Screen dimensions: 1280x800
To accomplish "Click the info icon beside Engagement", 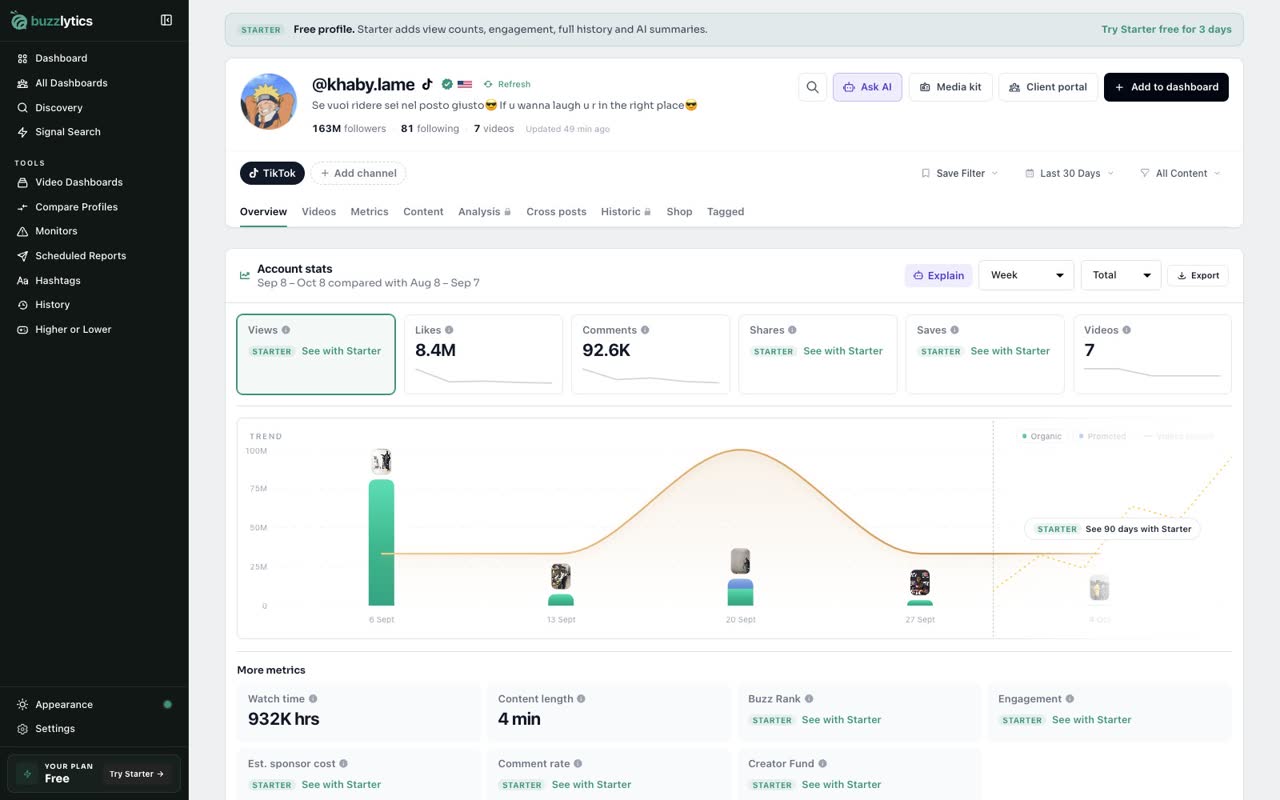I will (x=1070, y=699).
